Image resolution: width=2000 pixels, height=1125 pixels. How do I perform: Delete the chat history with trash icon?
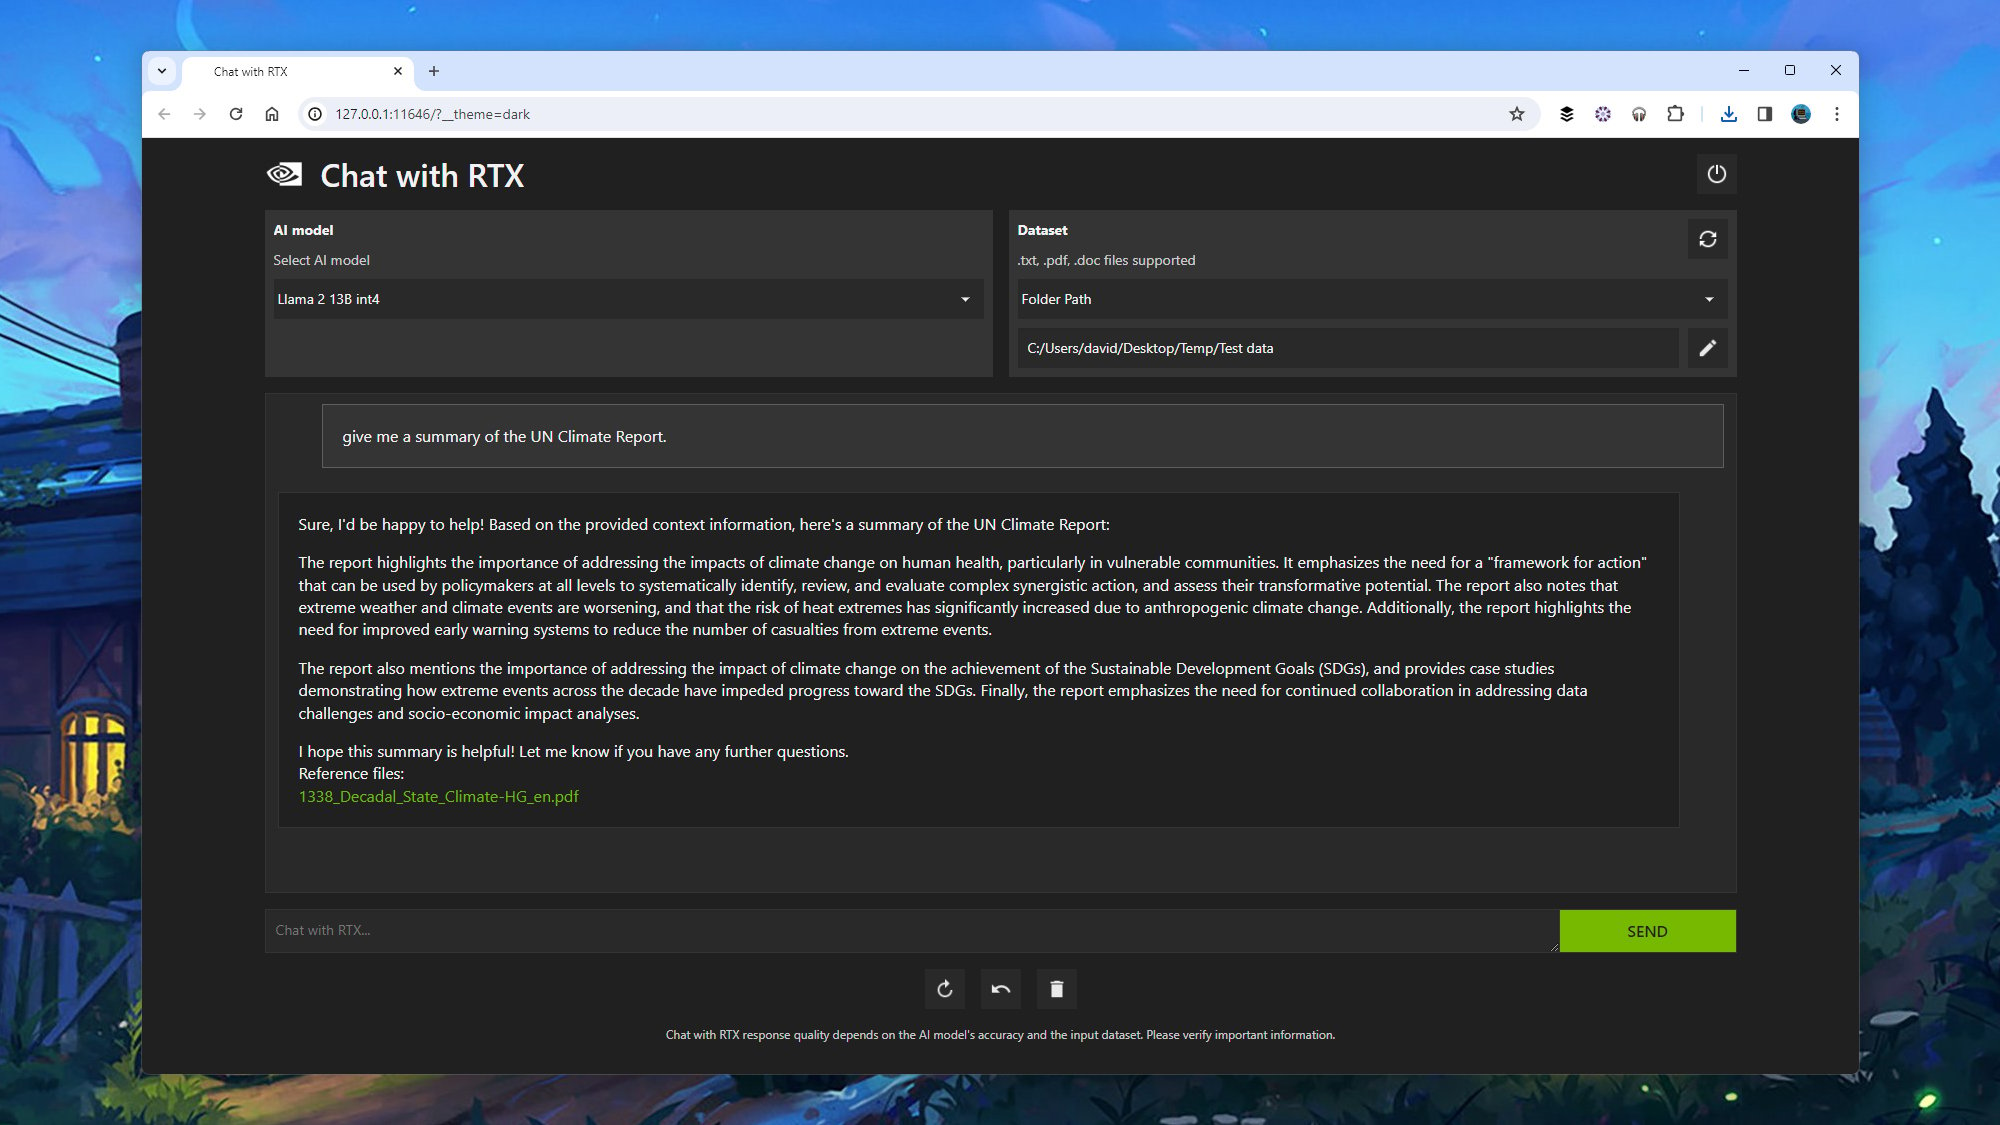pos(1056,989)
